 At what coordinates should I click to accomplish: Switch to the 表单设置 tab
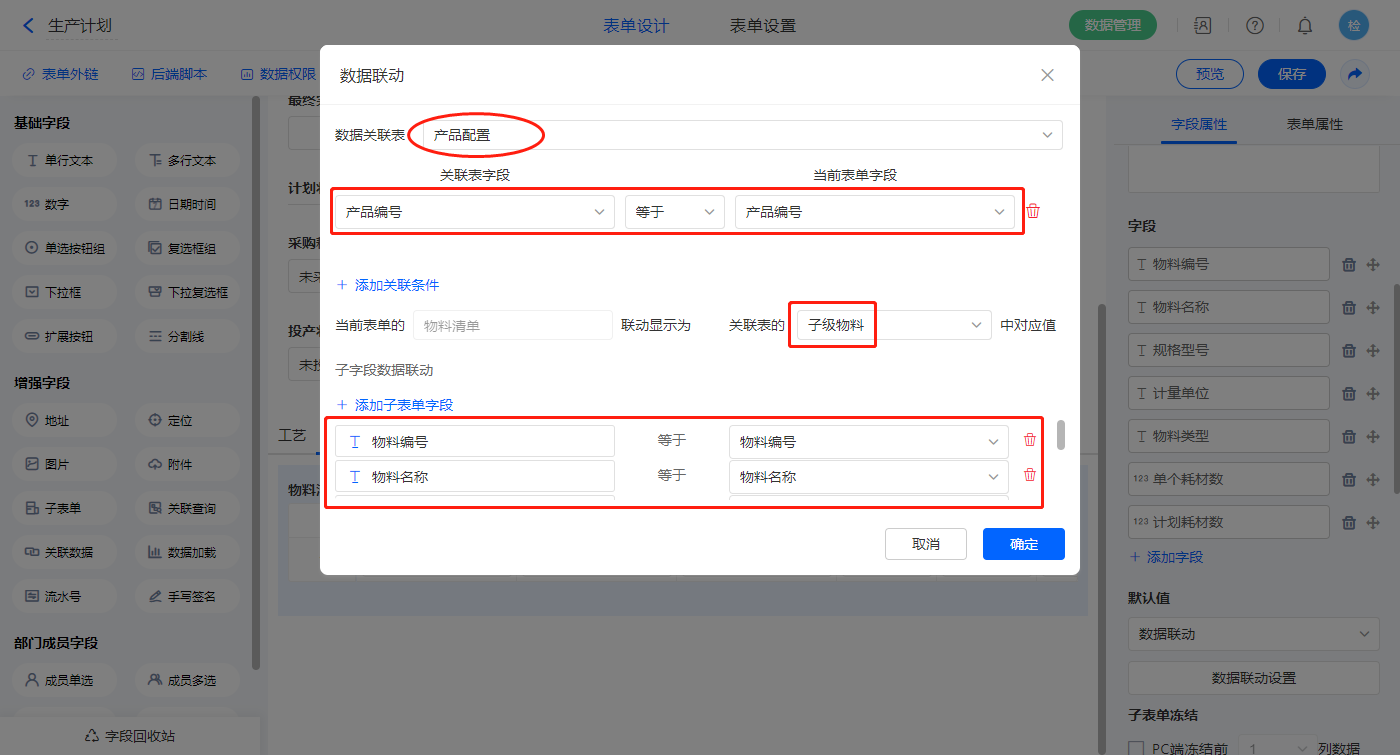pos(763,26)
